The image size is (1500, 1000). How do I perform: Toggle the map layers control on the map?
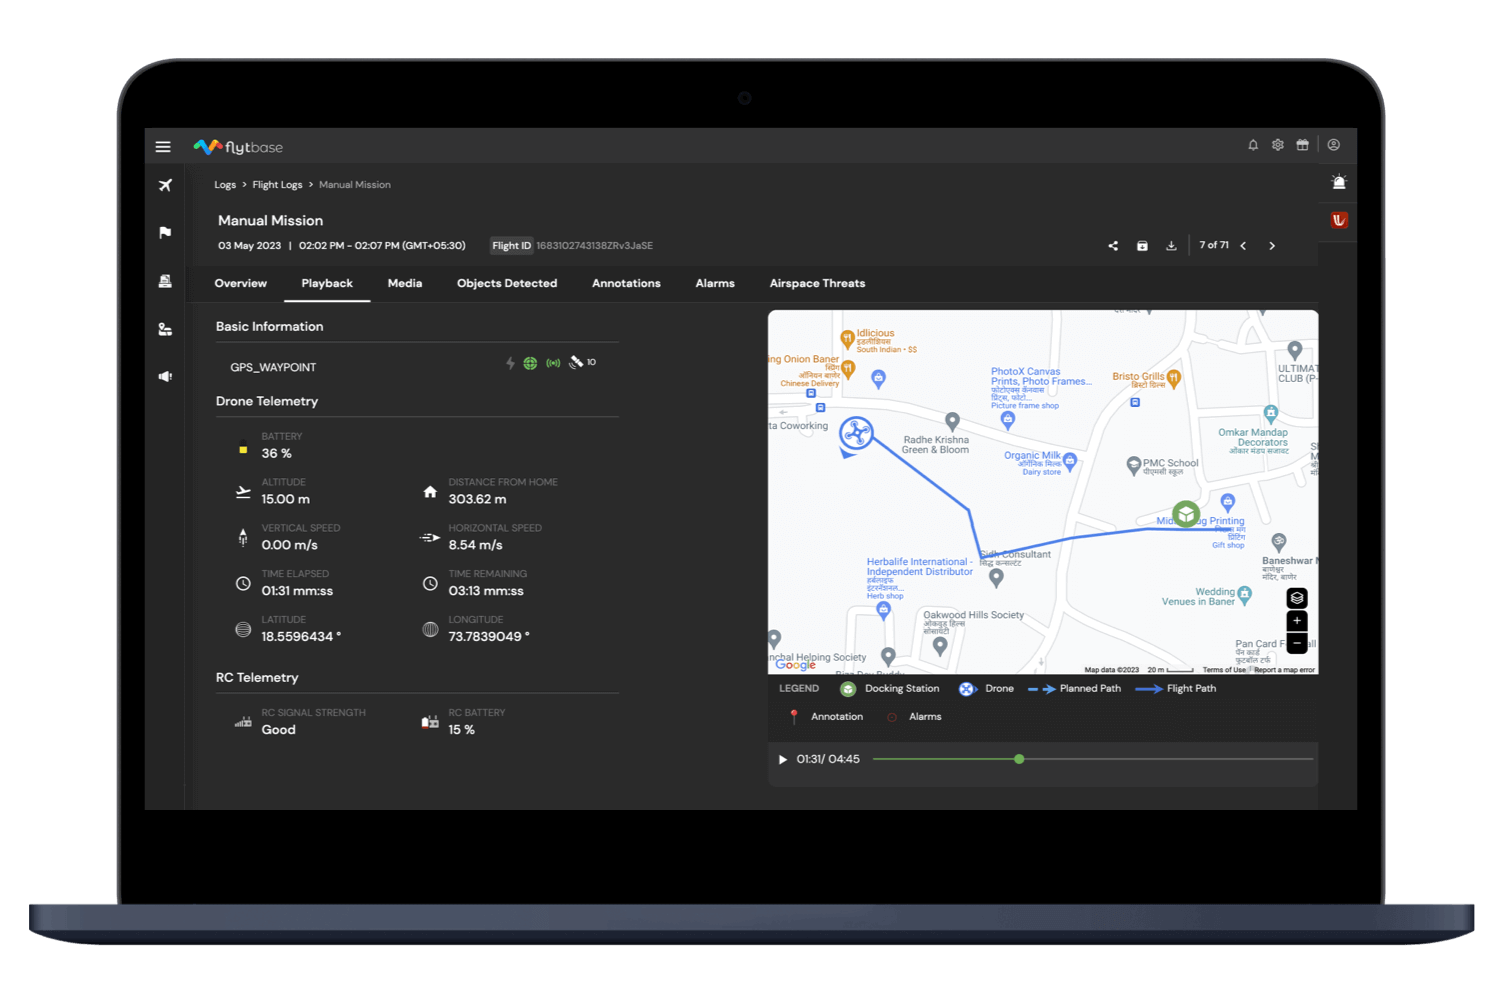tap(1296, 597)
